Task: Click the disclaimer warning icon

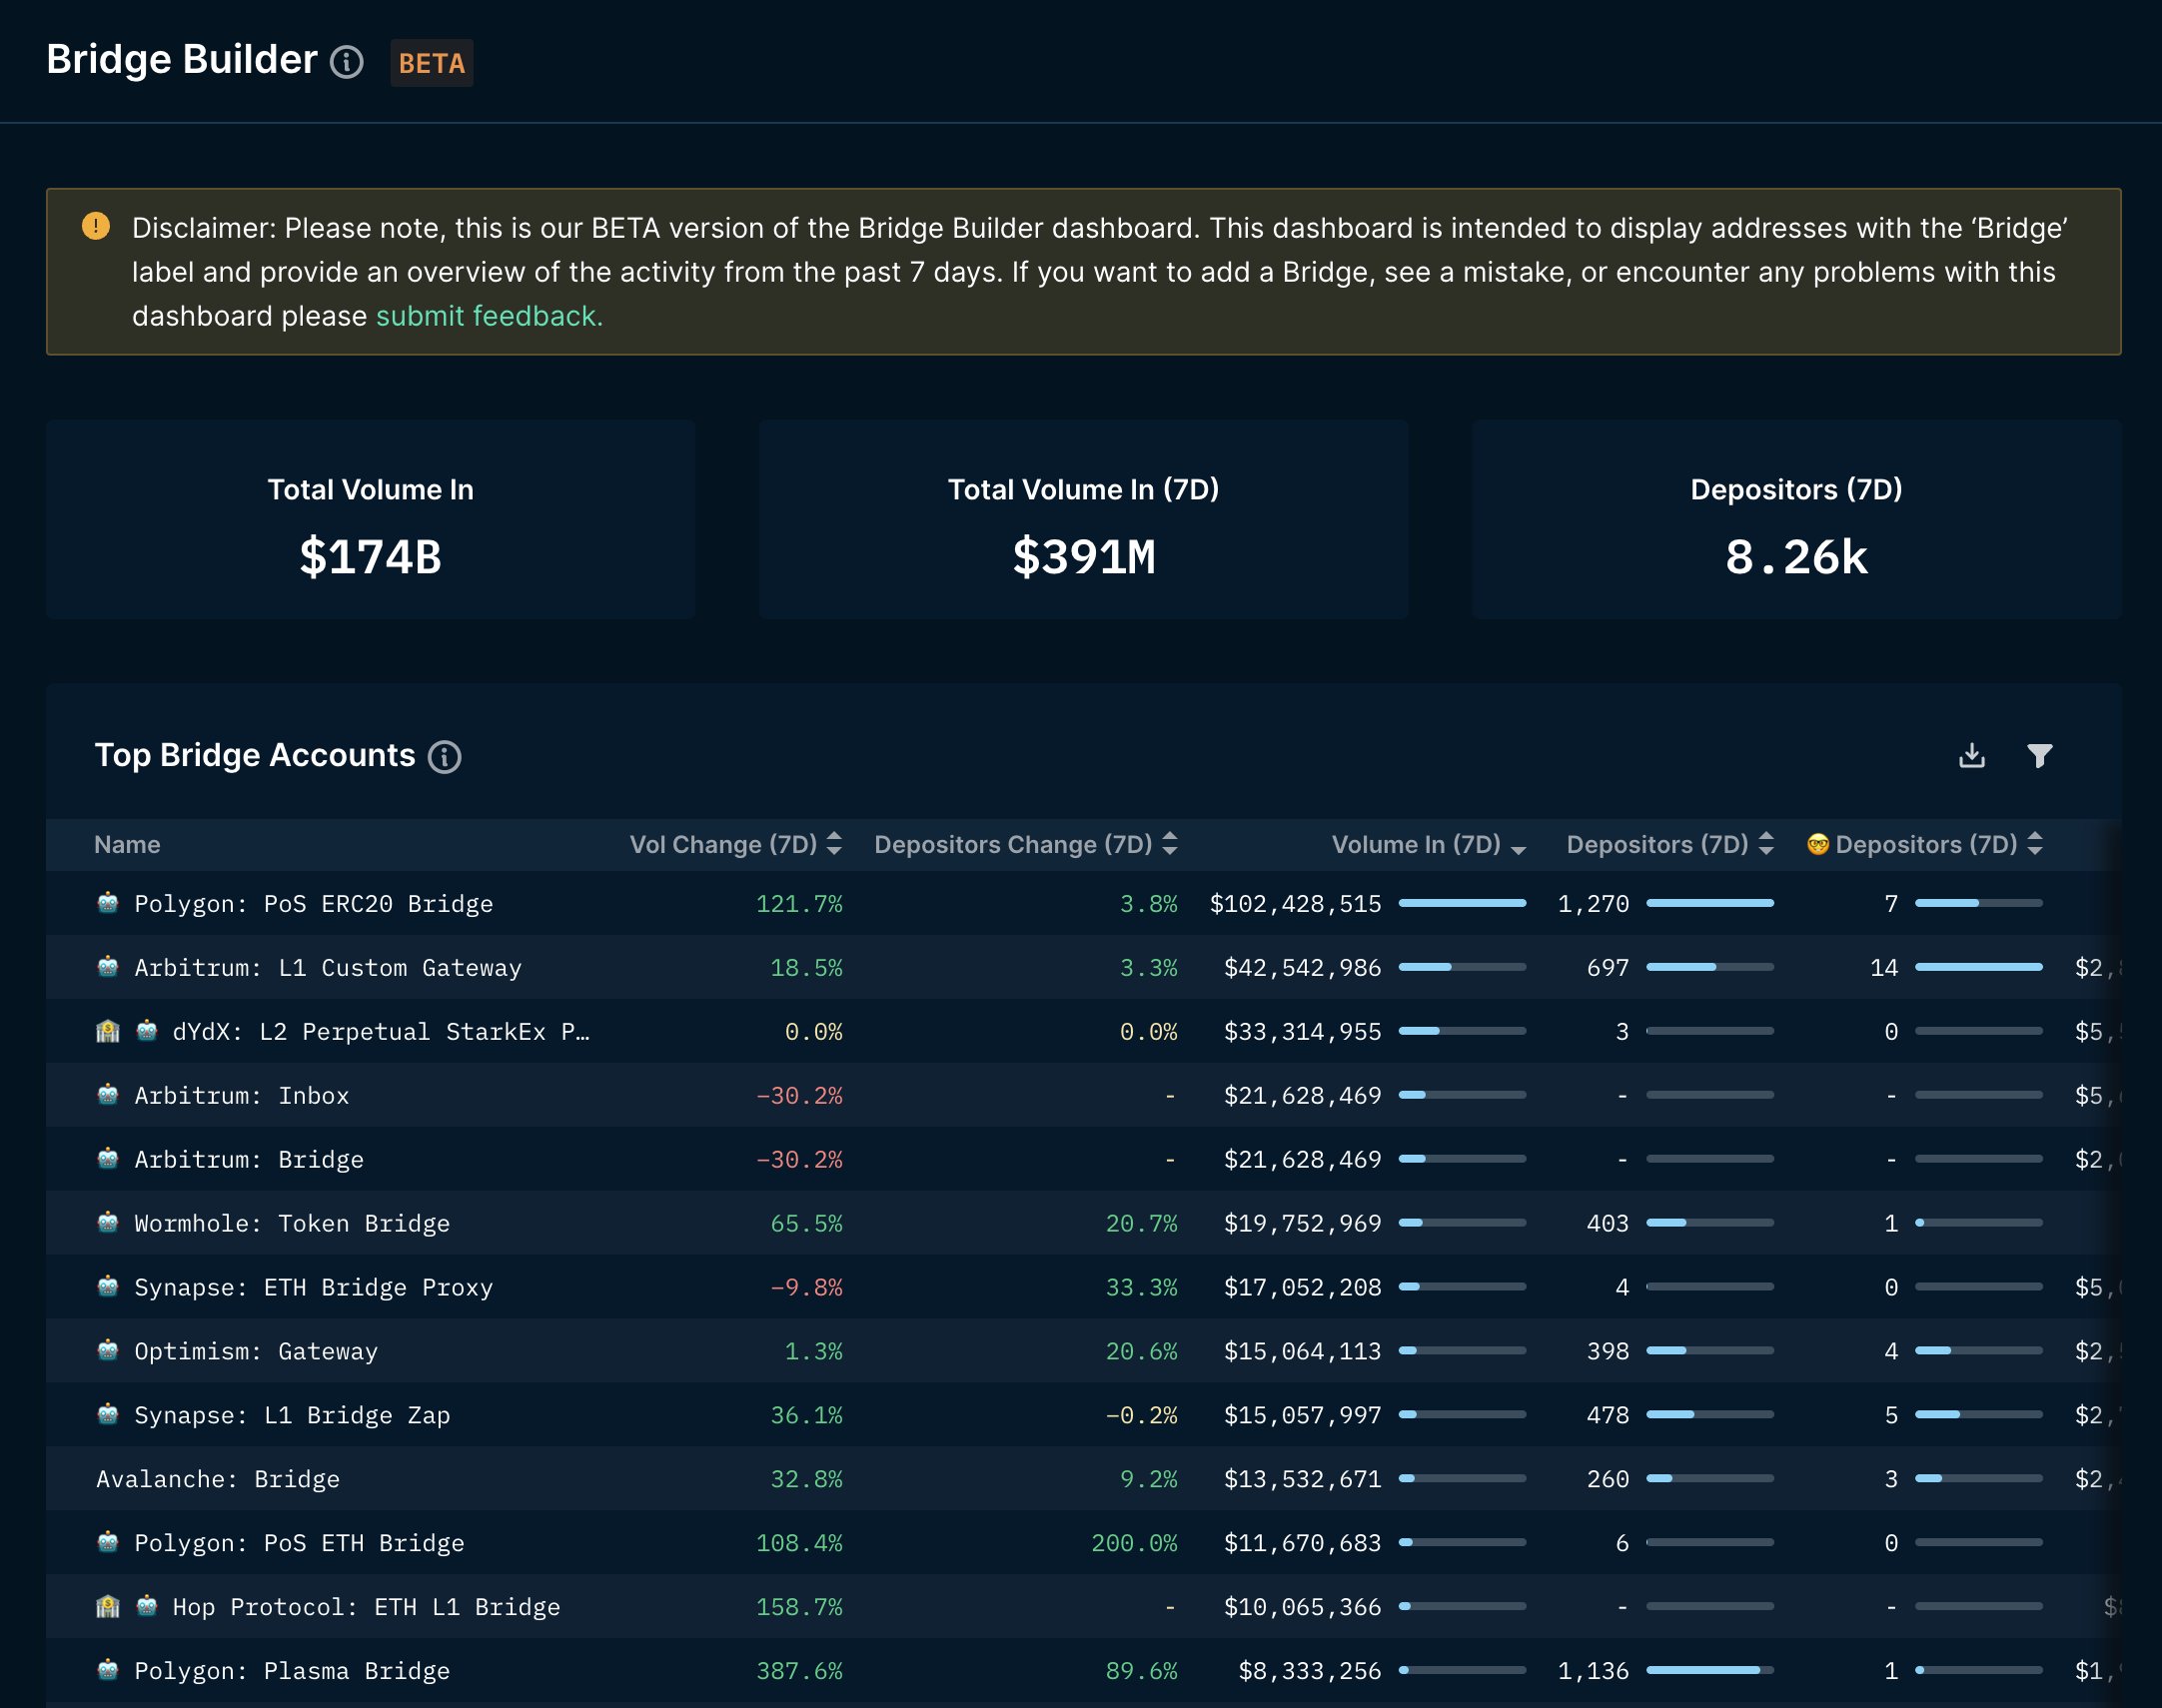Action: (96, 226)
